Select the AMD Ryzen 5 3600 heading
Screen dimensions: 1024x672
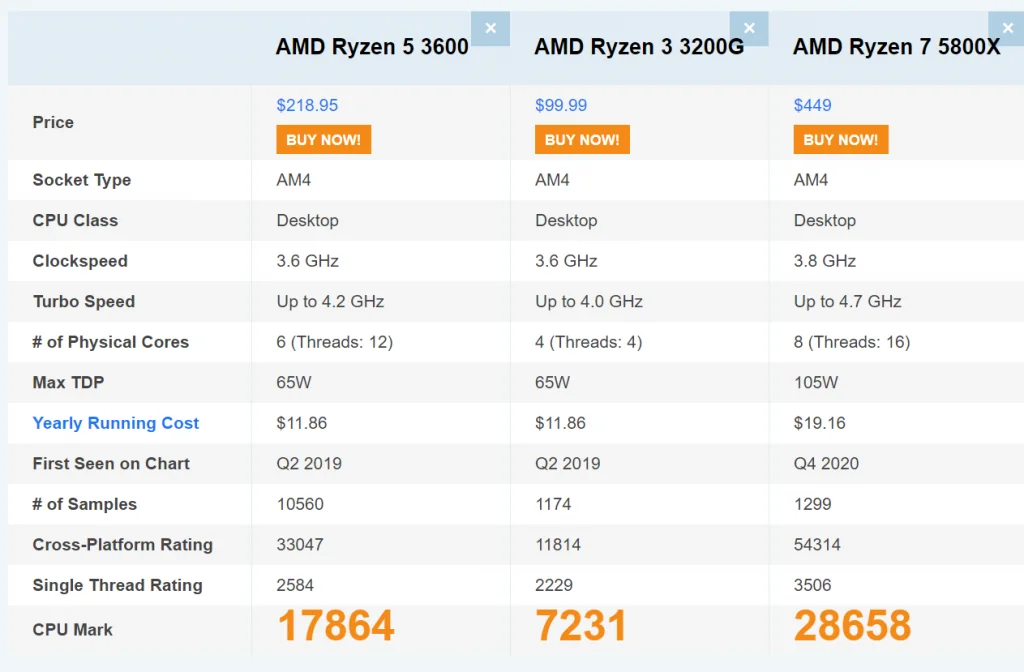pos(372,47)
